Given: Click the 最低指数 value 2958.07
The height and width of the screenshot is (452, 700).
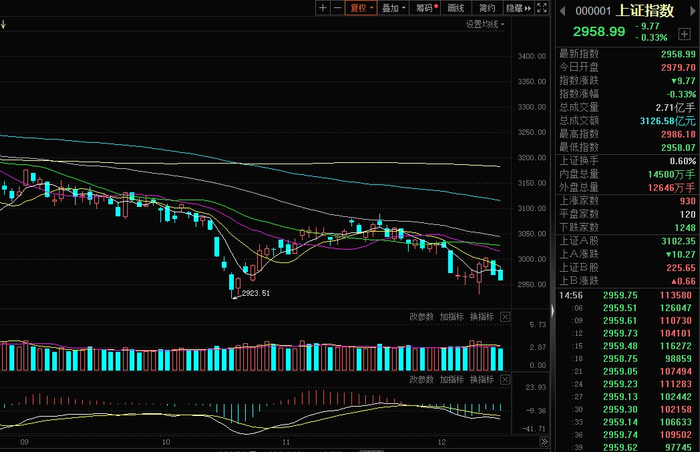Looking at the screenshot, I should click(678, 147).
